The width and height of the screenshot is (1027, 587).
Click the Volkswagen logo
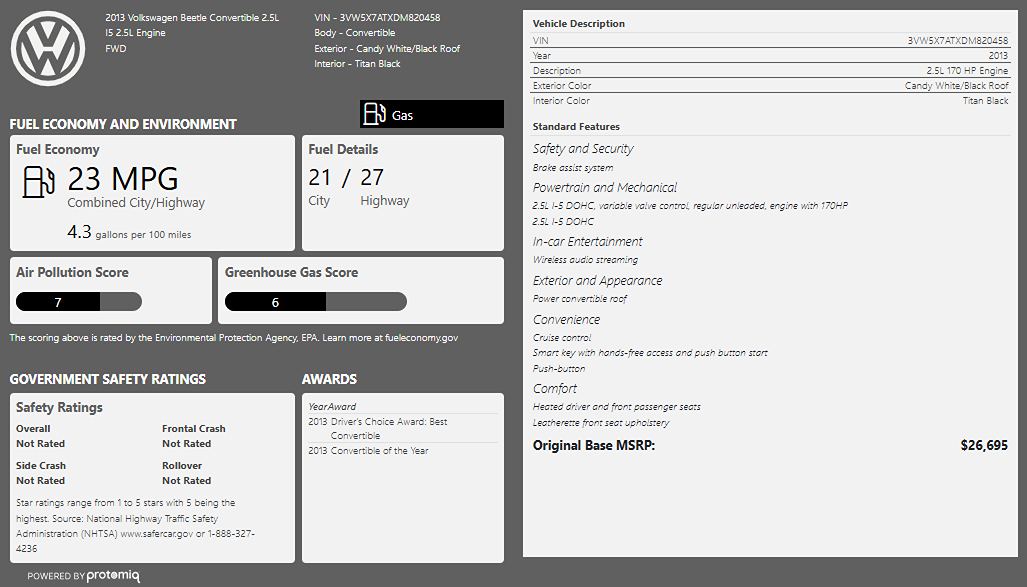(48, 48)
